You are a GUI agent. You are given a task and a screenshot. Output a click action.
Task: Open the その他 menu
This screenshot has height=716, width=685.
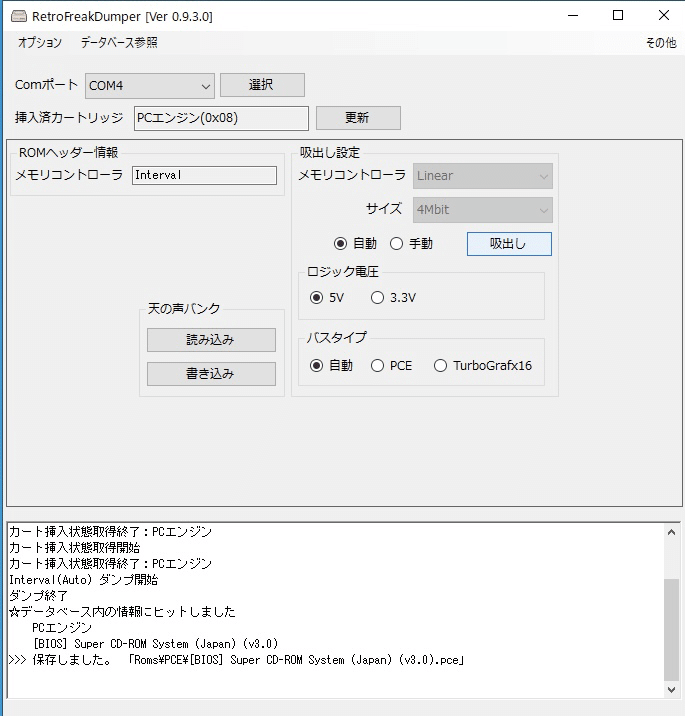pos(661,43)
